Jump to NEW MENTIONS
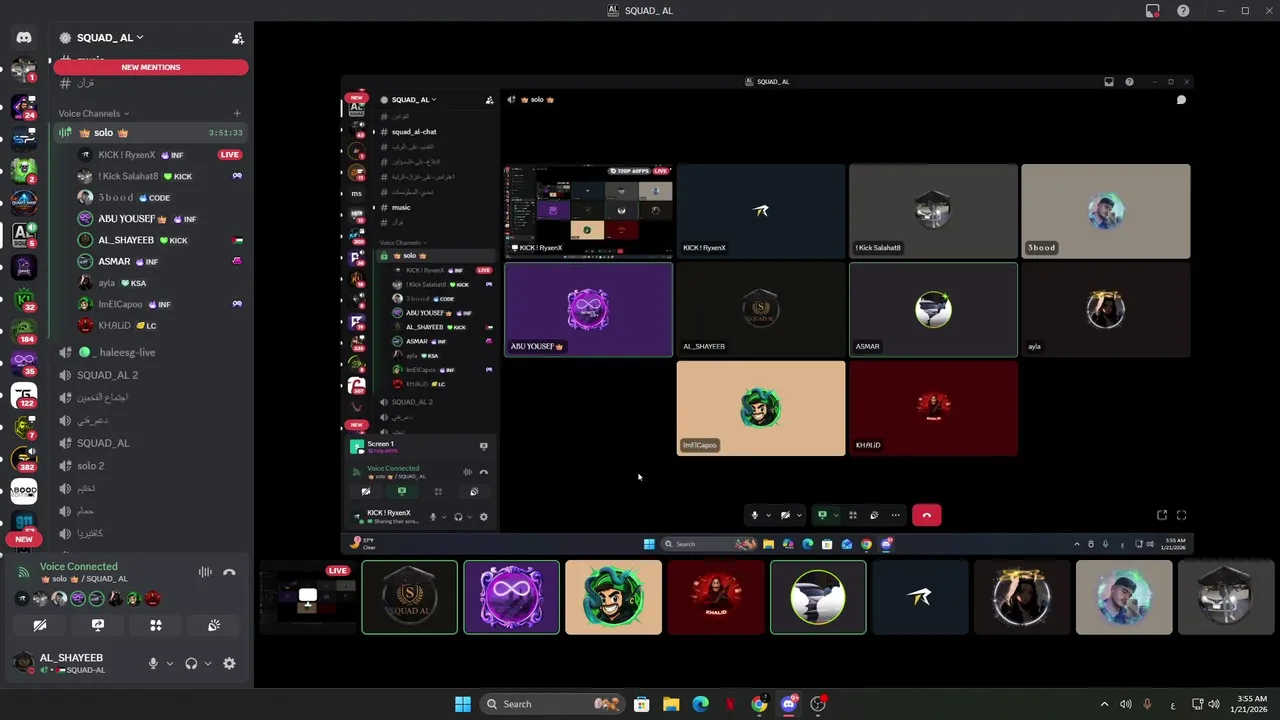The height and width of the screenshot is (720, 1280). (x=151, y=67)
